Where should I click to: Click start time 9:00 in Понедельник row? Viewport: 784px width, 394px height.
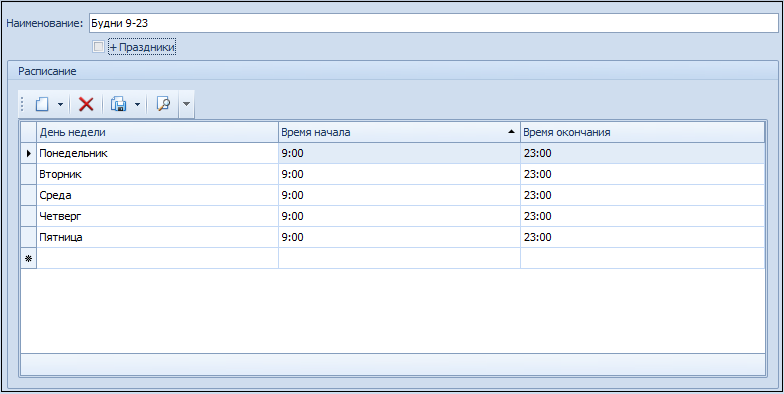point(399,154)
